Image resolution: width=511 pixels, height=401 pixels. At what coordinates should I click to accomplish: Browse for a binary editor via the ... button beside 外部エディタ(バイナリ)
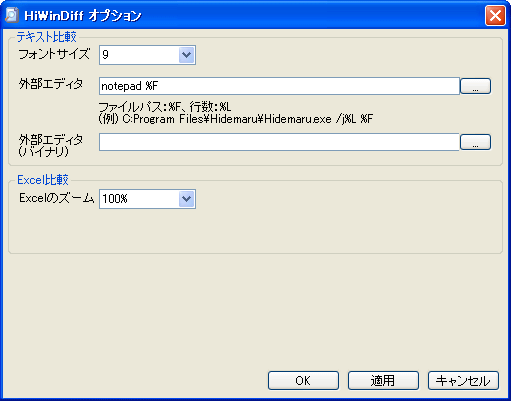click(475, 142)
